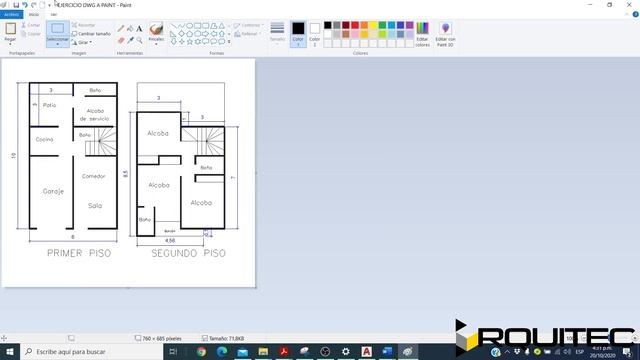This screenshot has height=360, width=640.
Task: Open the Contorno outline dropdown
Action: coord(249,25)
